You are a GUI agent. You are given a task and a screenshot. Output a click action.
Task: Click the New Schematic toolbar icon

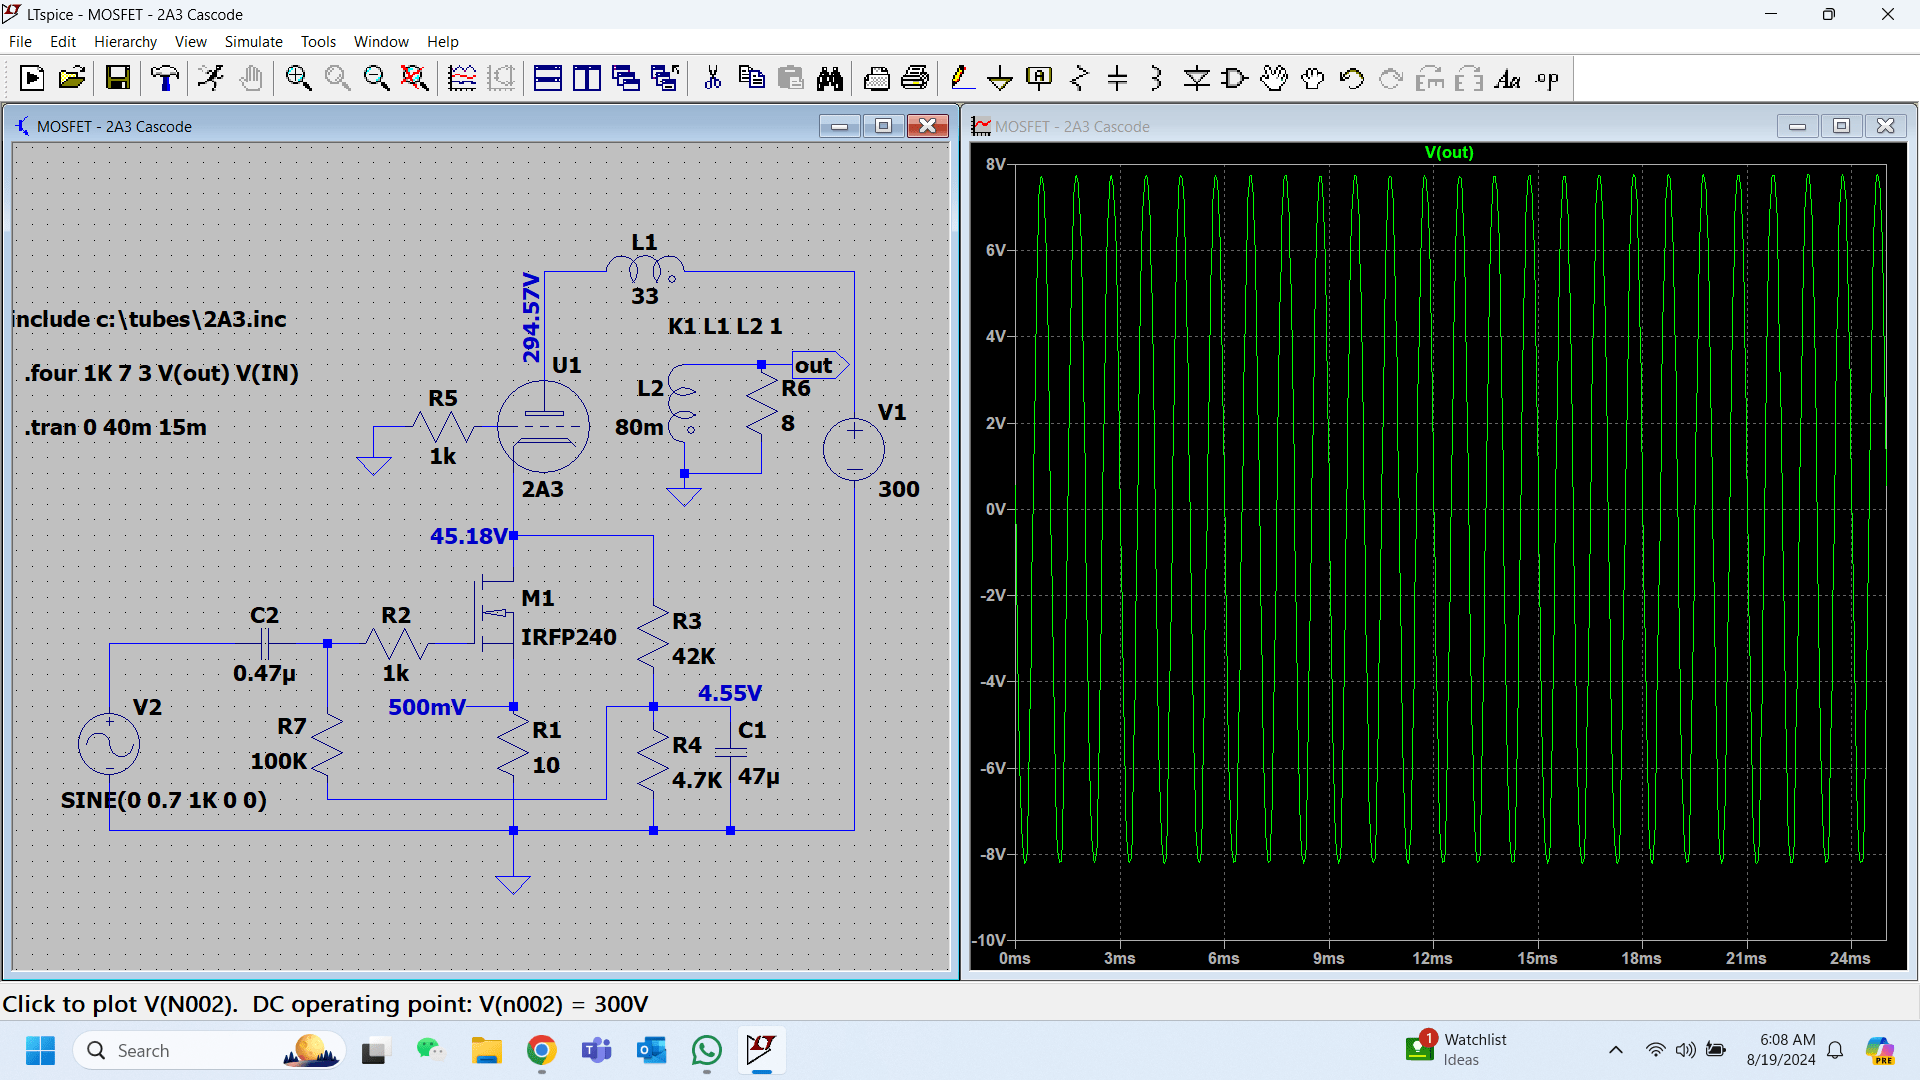pos(32,78)
